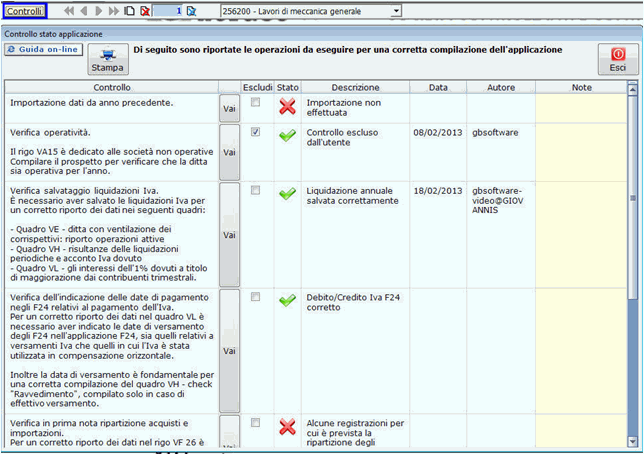
Task: Go to last record with double-right arrow
Action: click(x=114, y=11)
